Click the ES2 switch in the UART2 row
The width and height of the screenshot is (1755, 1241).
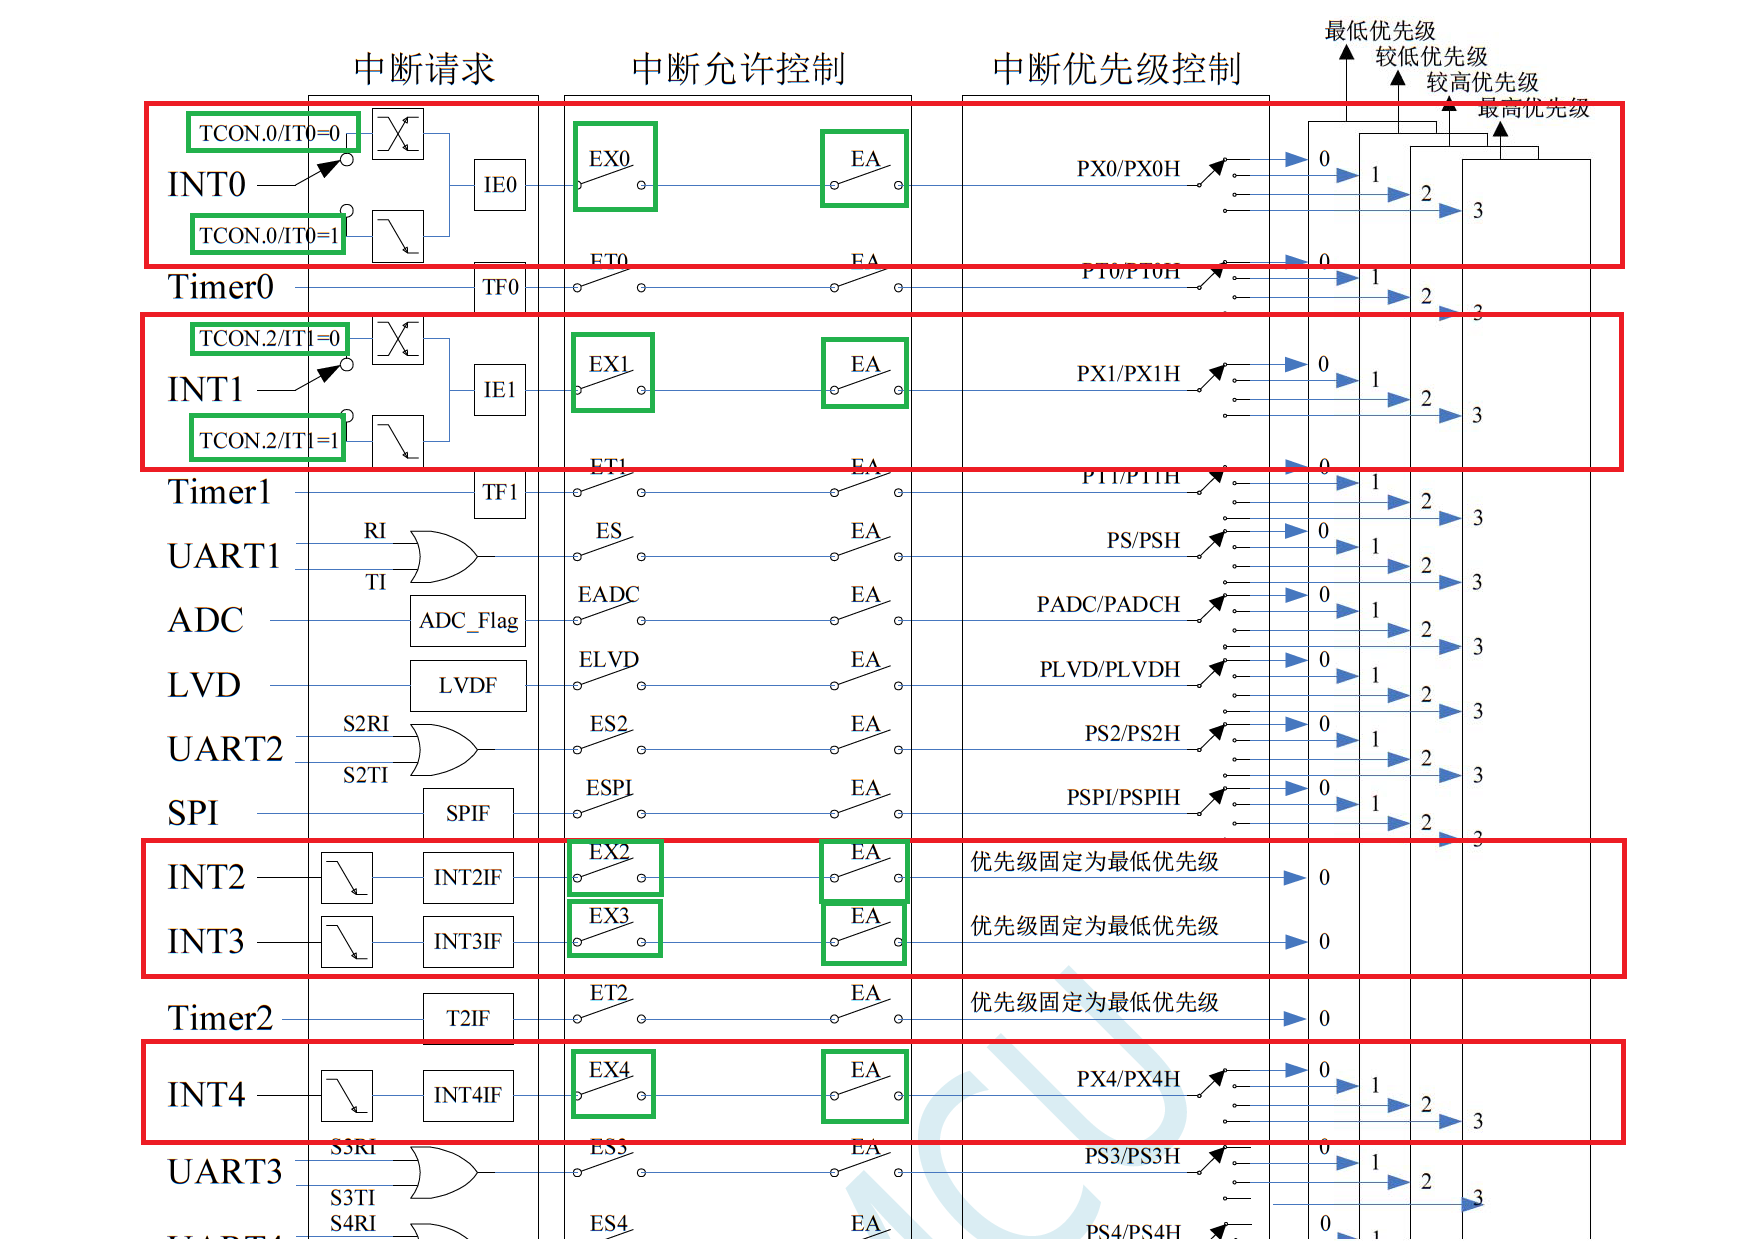click(x=610, y=742)
